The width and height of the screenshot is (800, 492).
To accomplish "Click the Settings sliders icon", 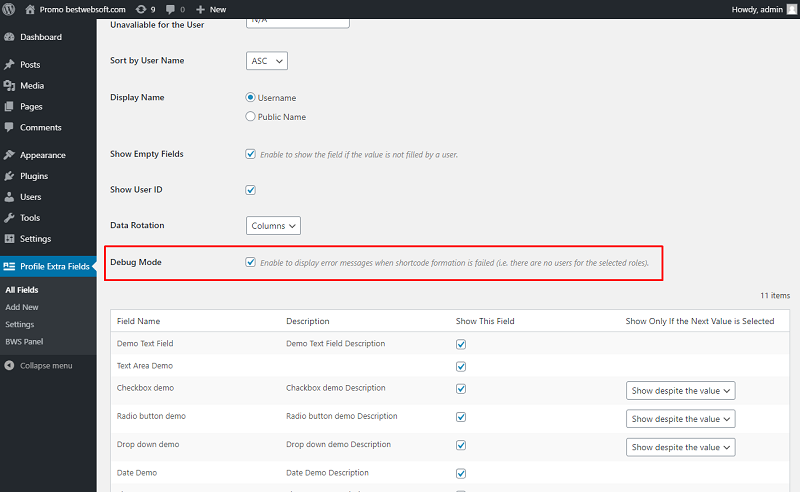I will (9, 238).
